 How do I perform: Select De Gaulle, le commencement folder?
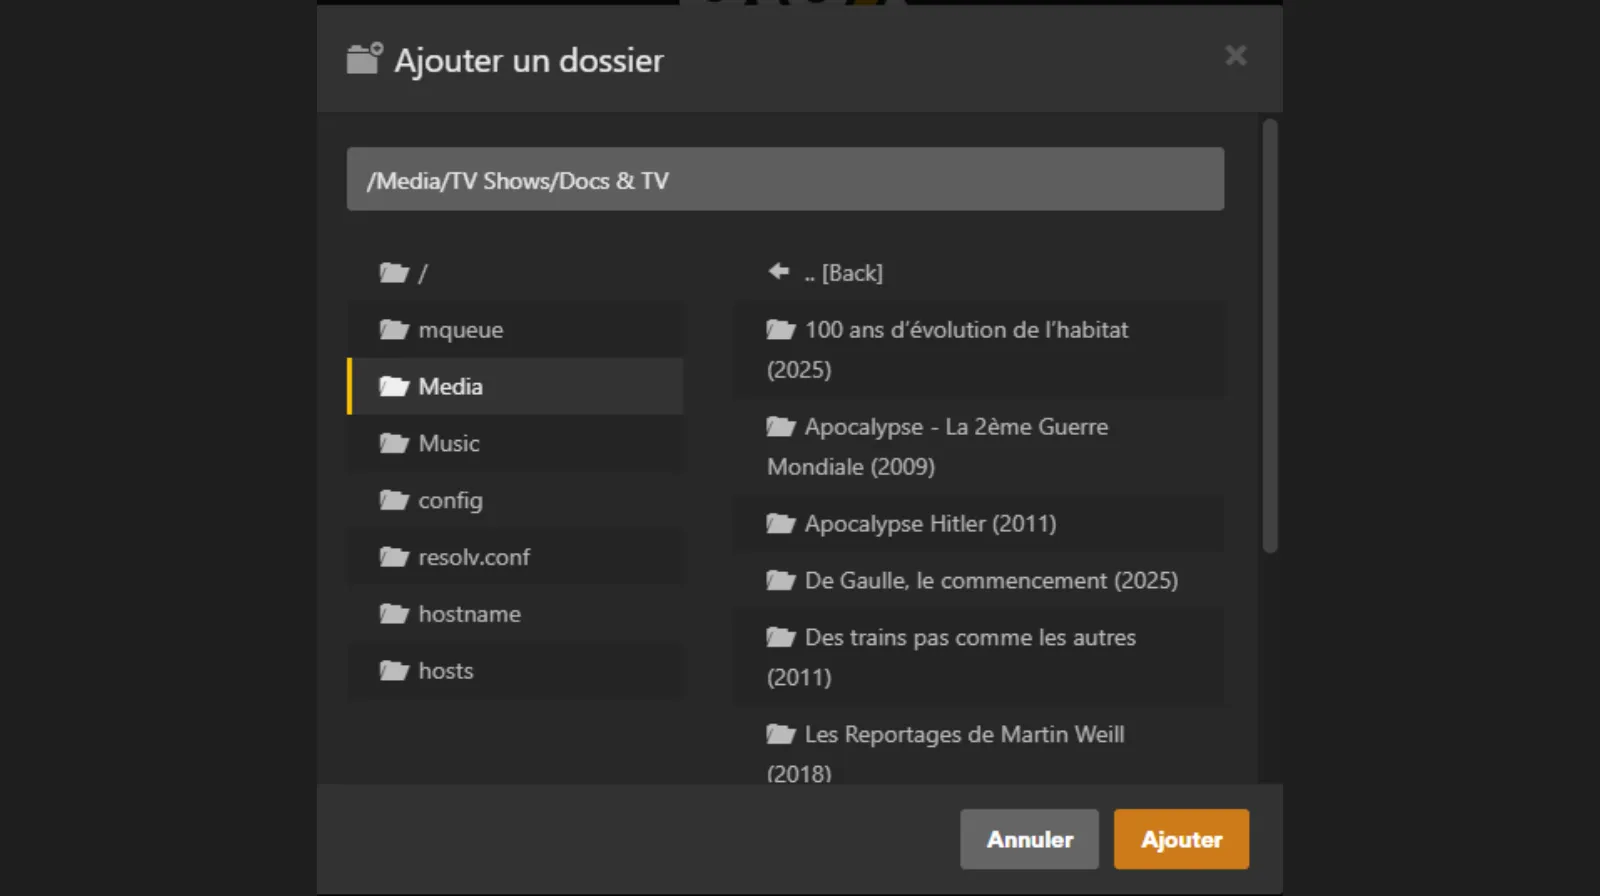tap(990, 581)
